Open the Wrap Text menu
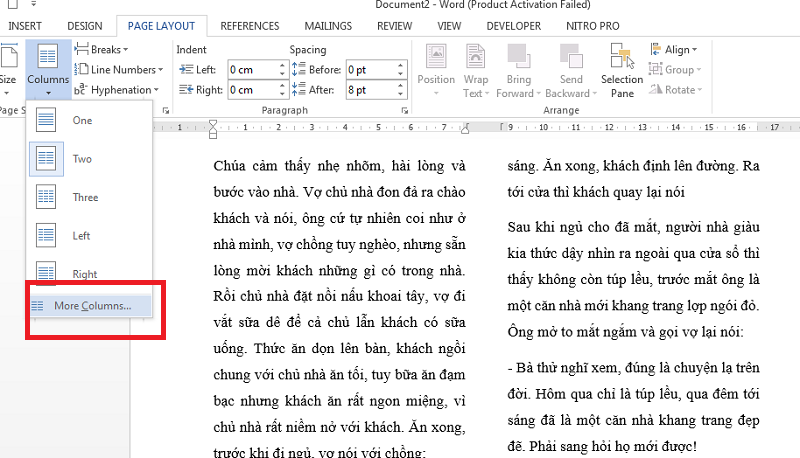 476,70
